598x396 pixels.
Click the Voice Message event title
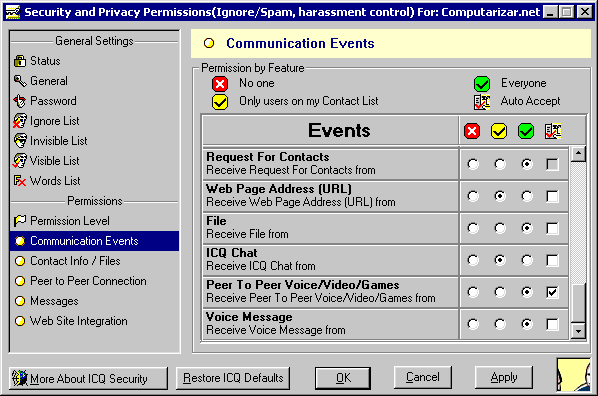pos(249,317)
